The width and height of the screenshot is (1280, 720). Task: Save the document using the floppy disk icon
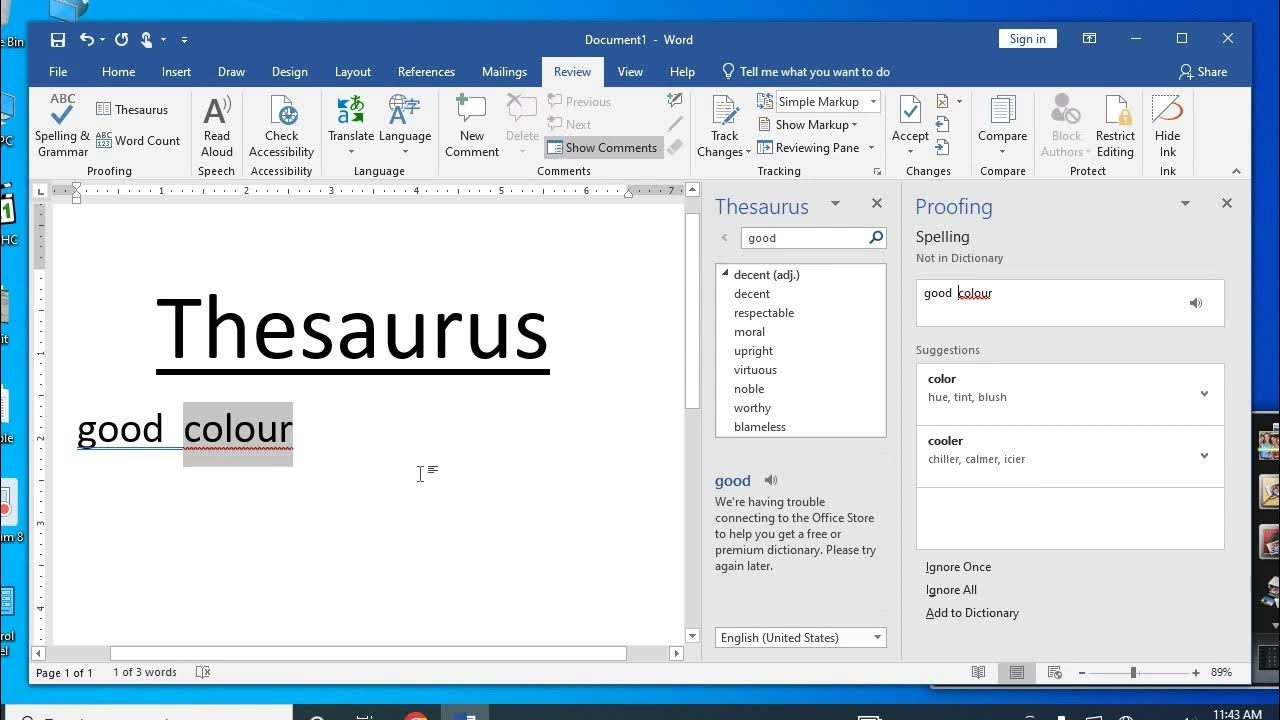[x=58, y=40]
